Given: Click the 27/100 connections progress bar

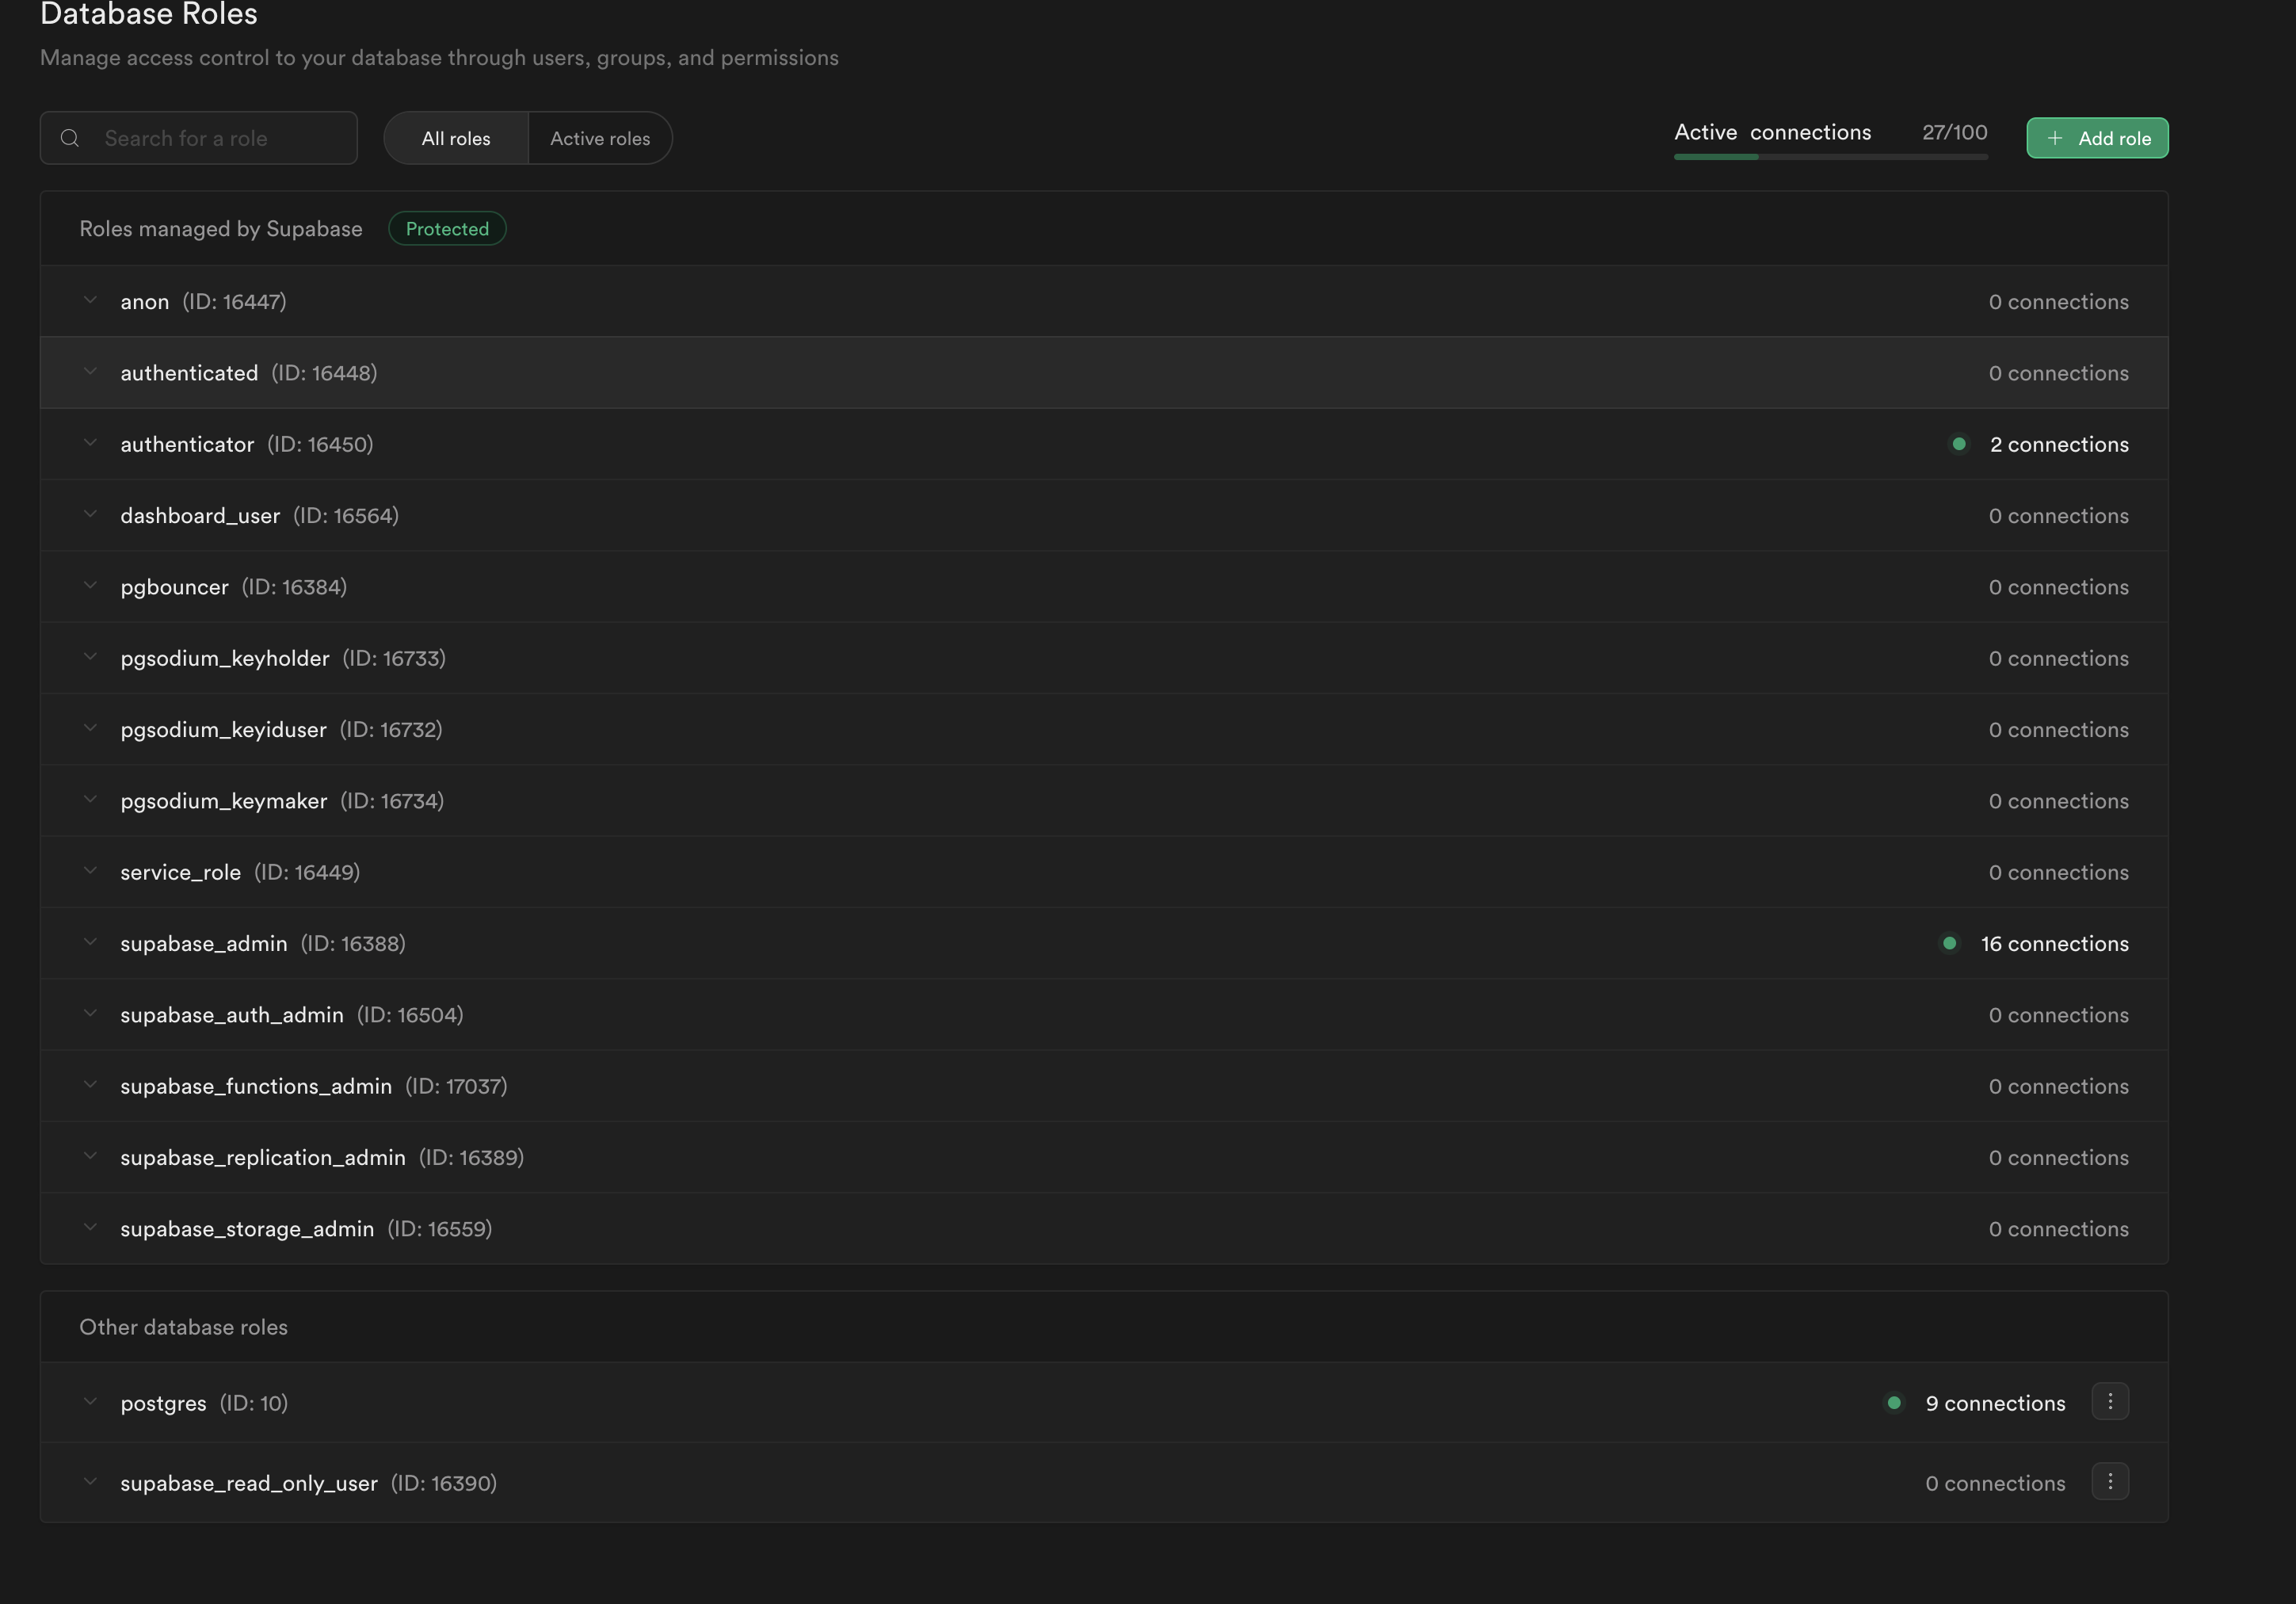Looking at the screenshot, I should click(1830, 156).
